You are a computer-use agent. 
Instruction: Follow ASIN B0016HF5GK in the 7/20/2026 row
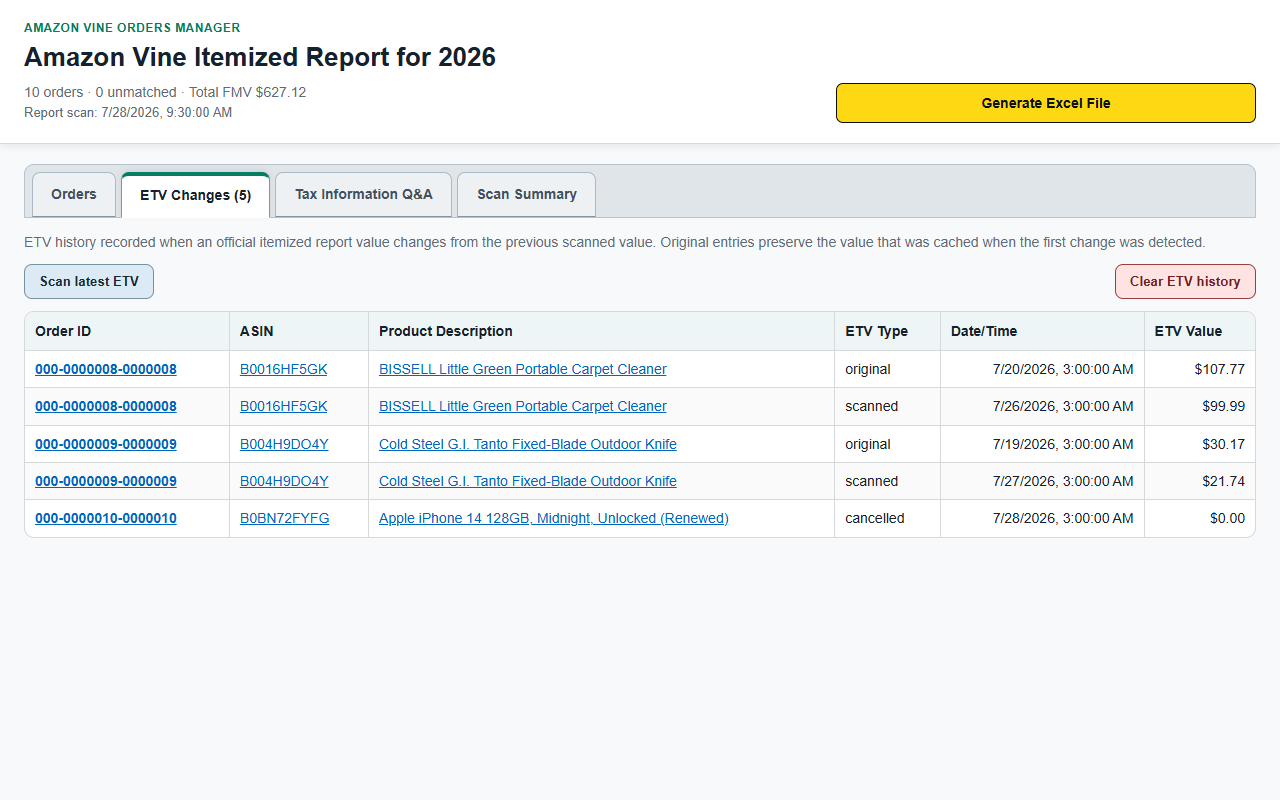[x=284, y=369]
